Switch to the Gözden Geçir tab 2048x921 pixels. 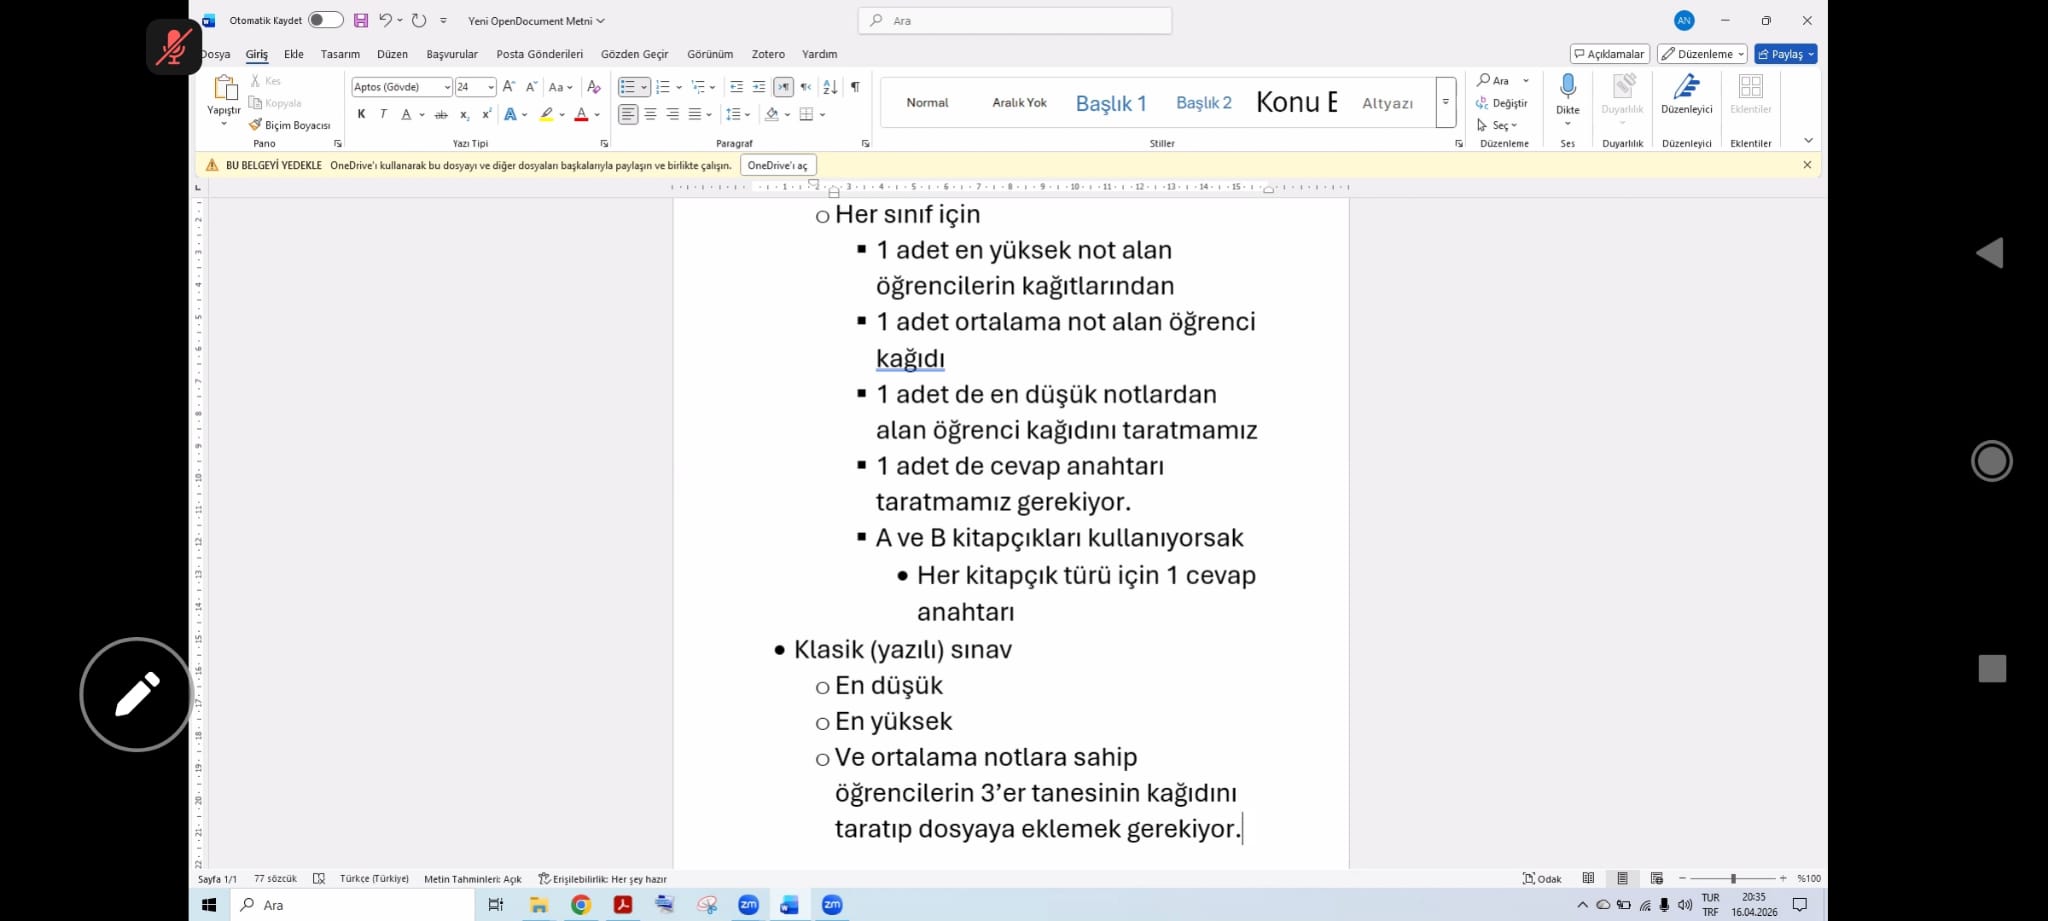coord(634,54)
